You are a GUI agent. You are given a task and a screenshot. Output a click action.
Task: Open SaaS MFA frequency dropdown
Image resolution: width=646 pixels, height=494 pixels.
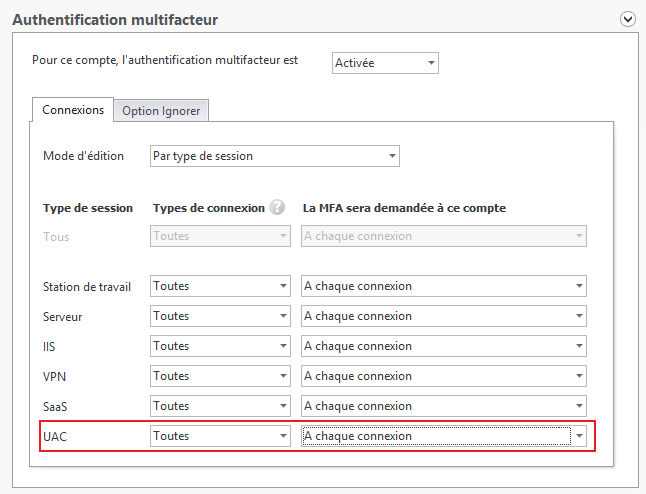click(x=444, y=406)
